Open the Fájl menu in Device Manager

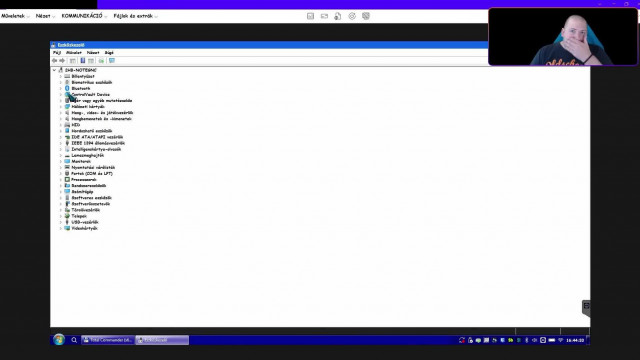point(57,53)
